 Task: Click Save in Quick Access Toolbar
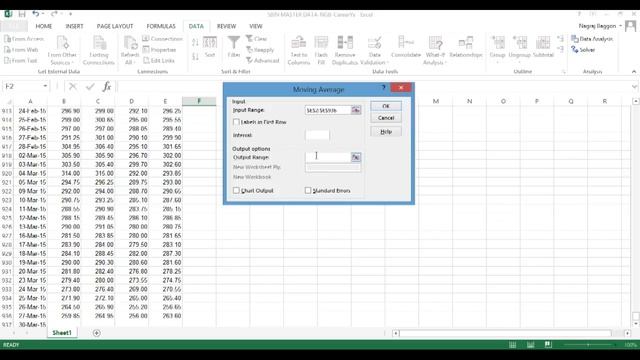pos(22,14)
